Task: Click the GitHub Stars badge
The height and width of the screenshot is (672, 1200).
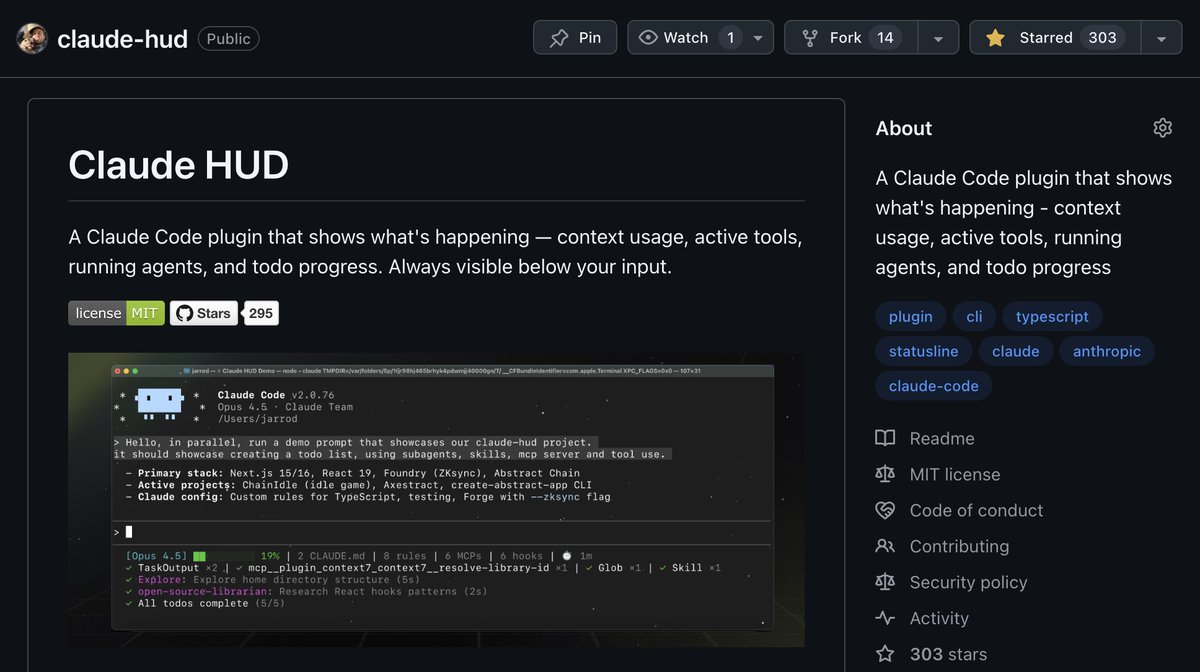Action: pos(205,313)
